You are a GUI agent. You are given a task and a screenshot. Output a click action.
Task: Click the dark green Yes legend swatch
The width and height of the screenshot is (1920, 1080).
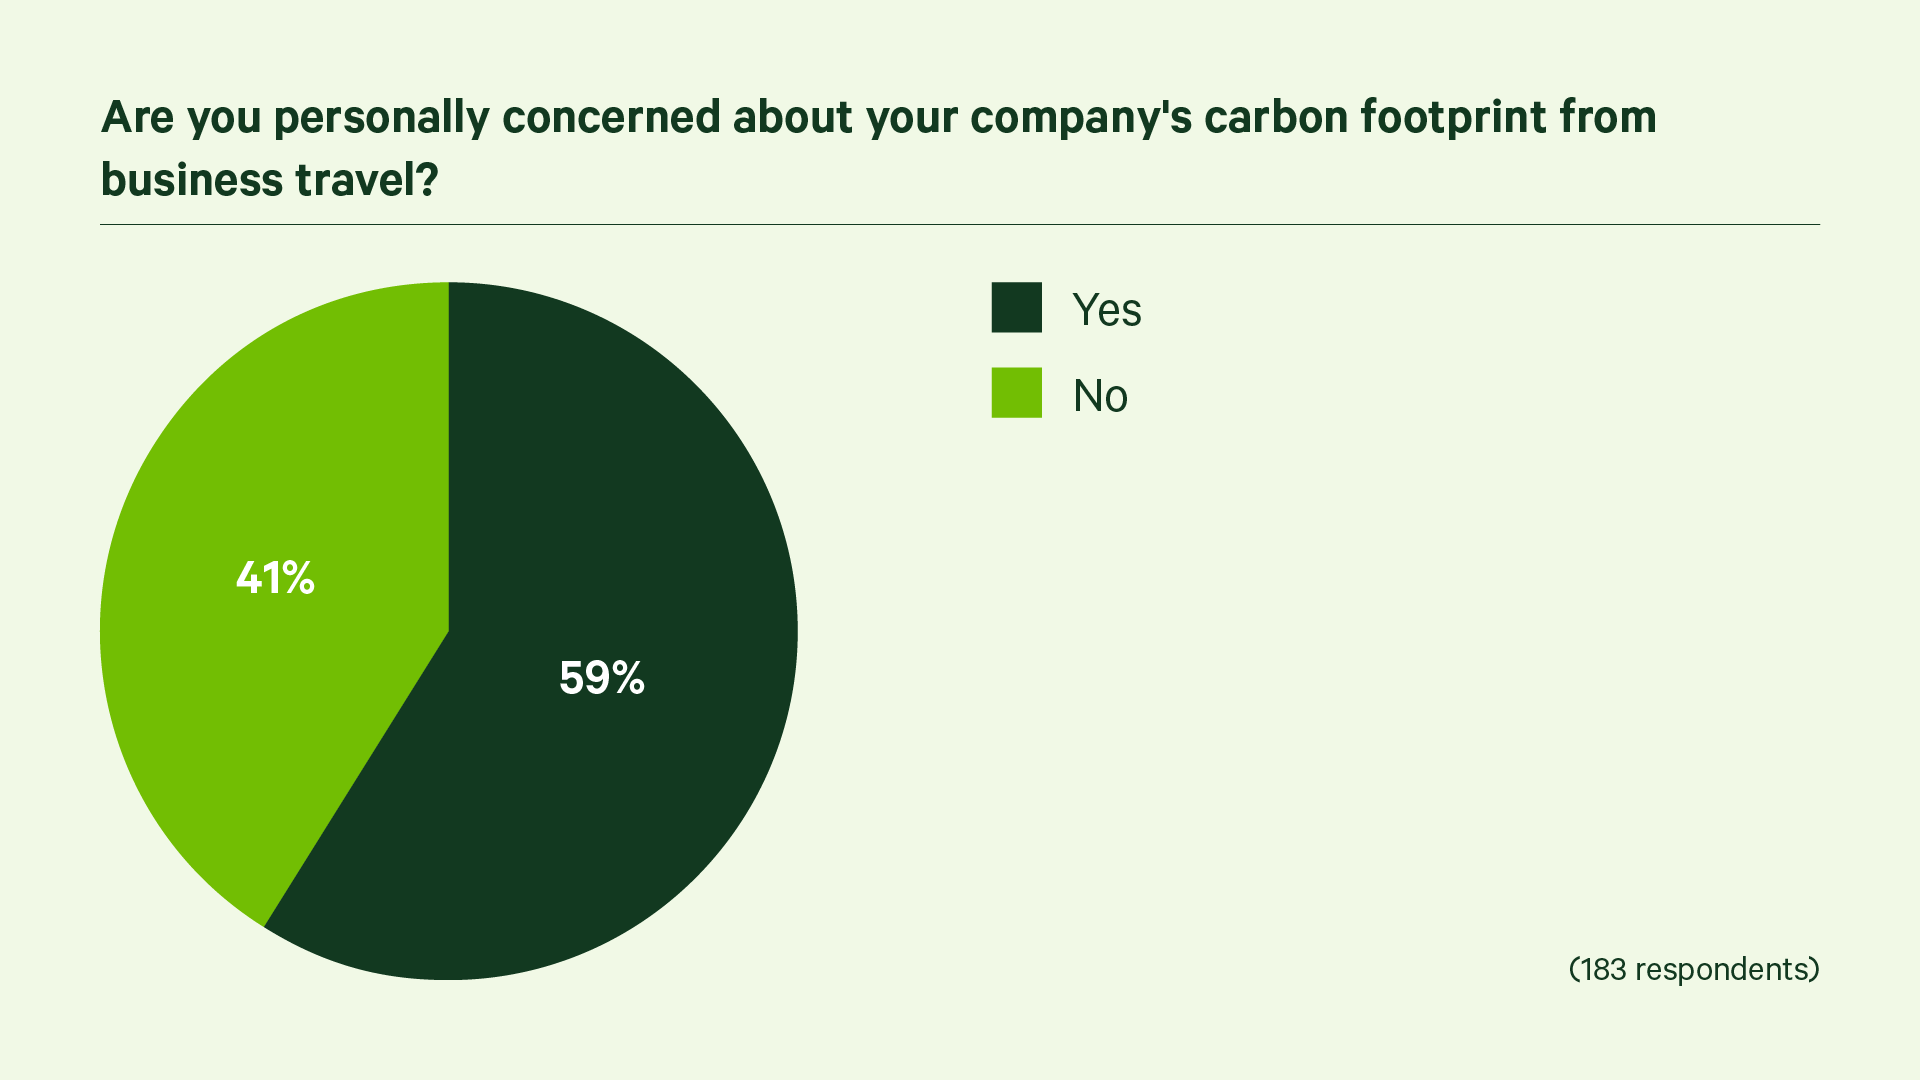(1016, 307)
